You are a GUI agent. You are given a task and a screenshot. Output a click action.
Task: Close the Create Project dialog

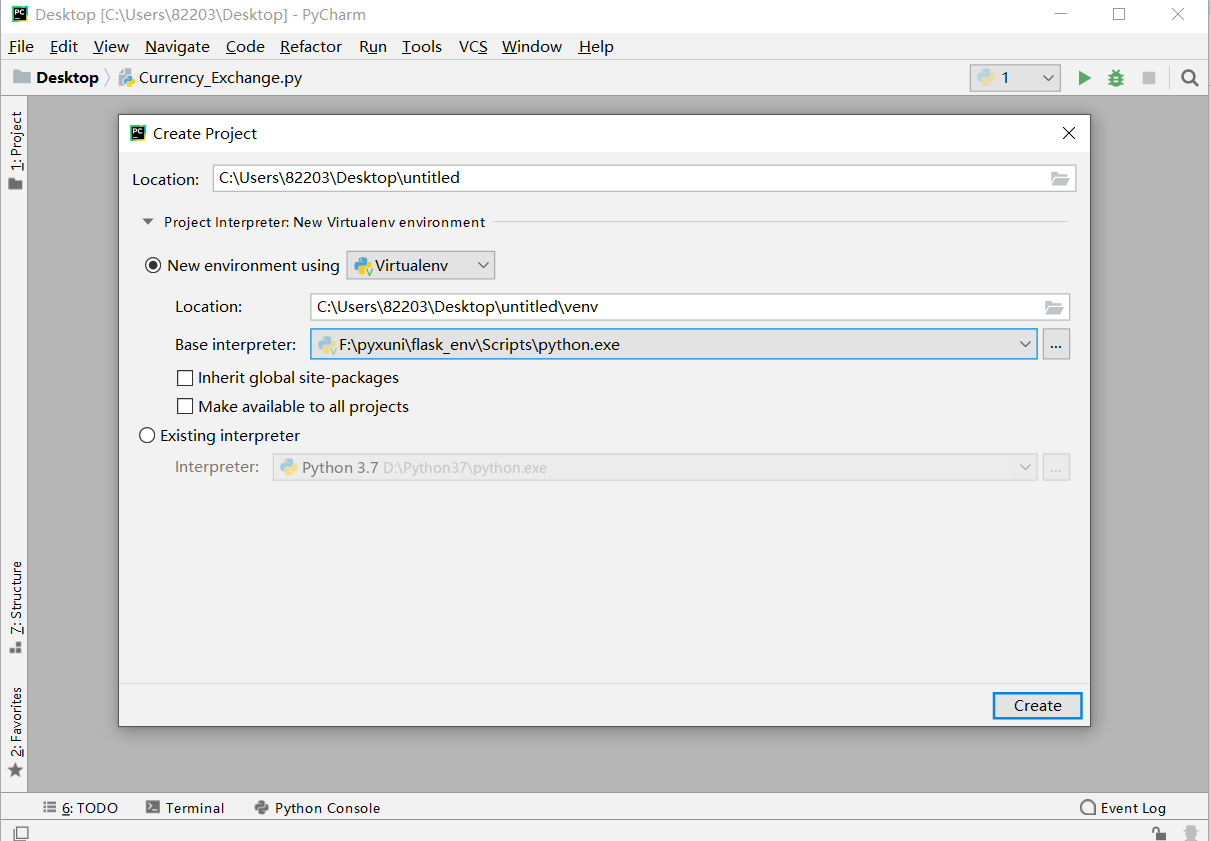coord(1069,133)
